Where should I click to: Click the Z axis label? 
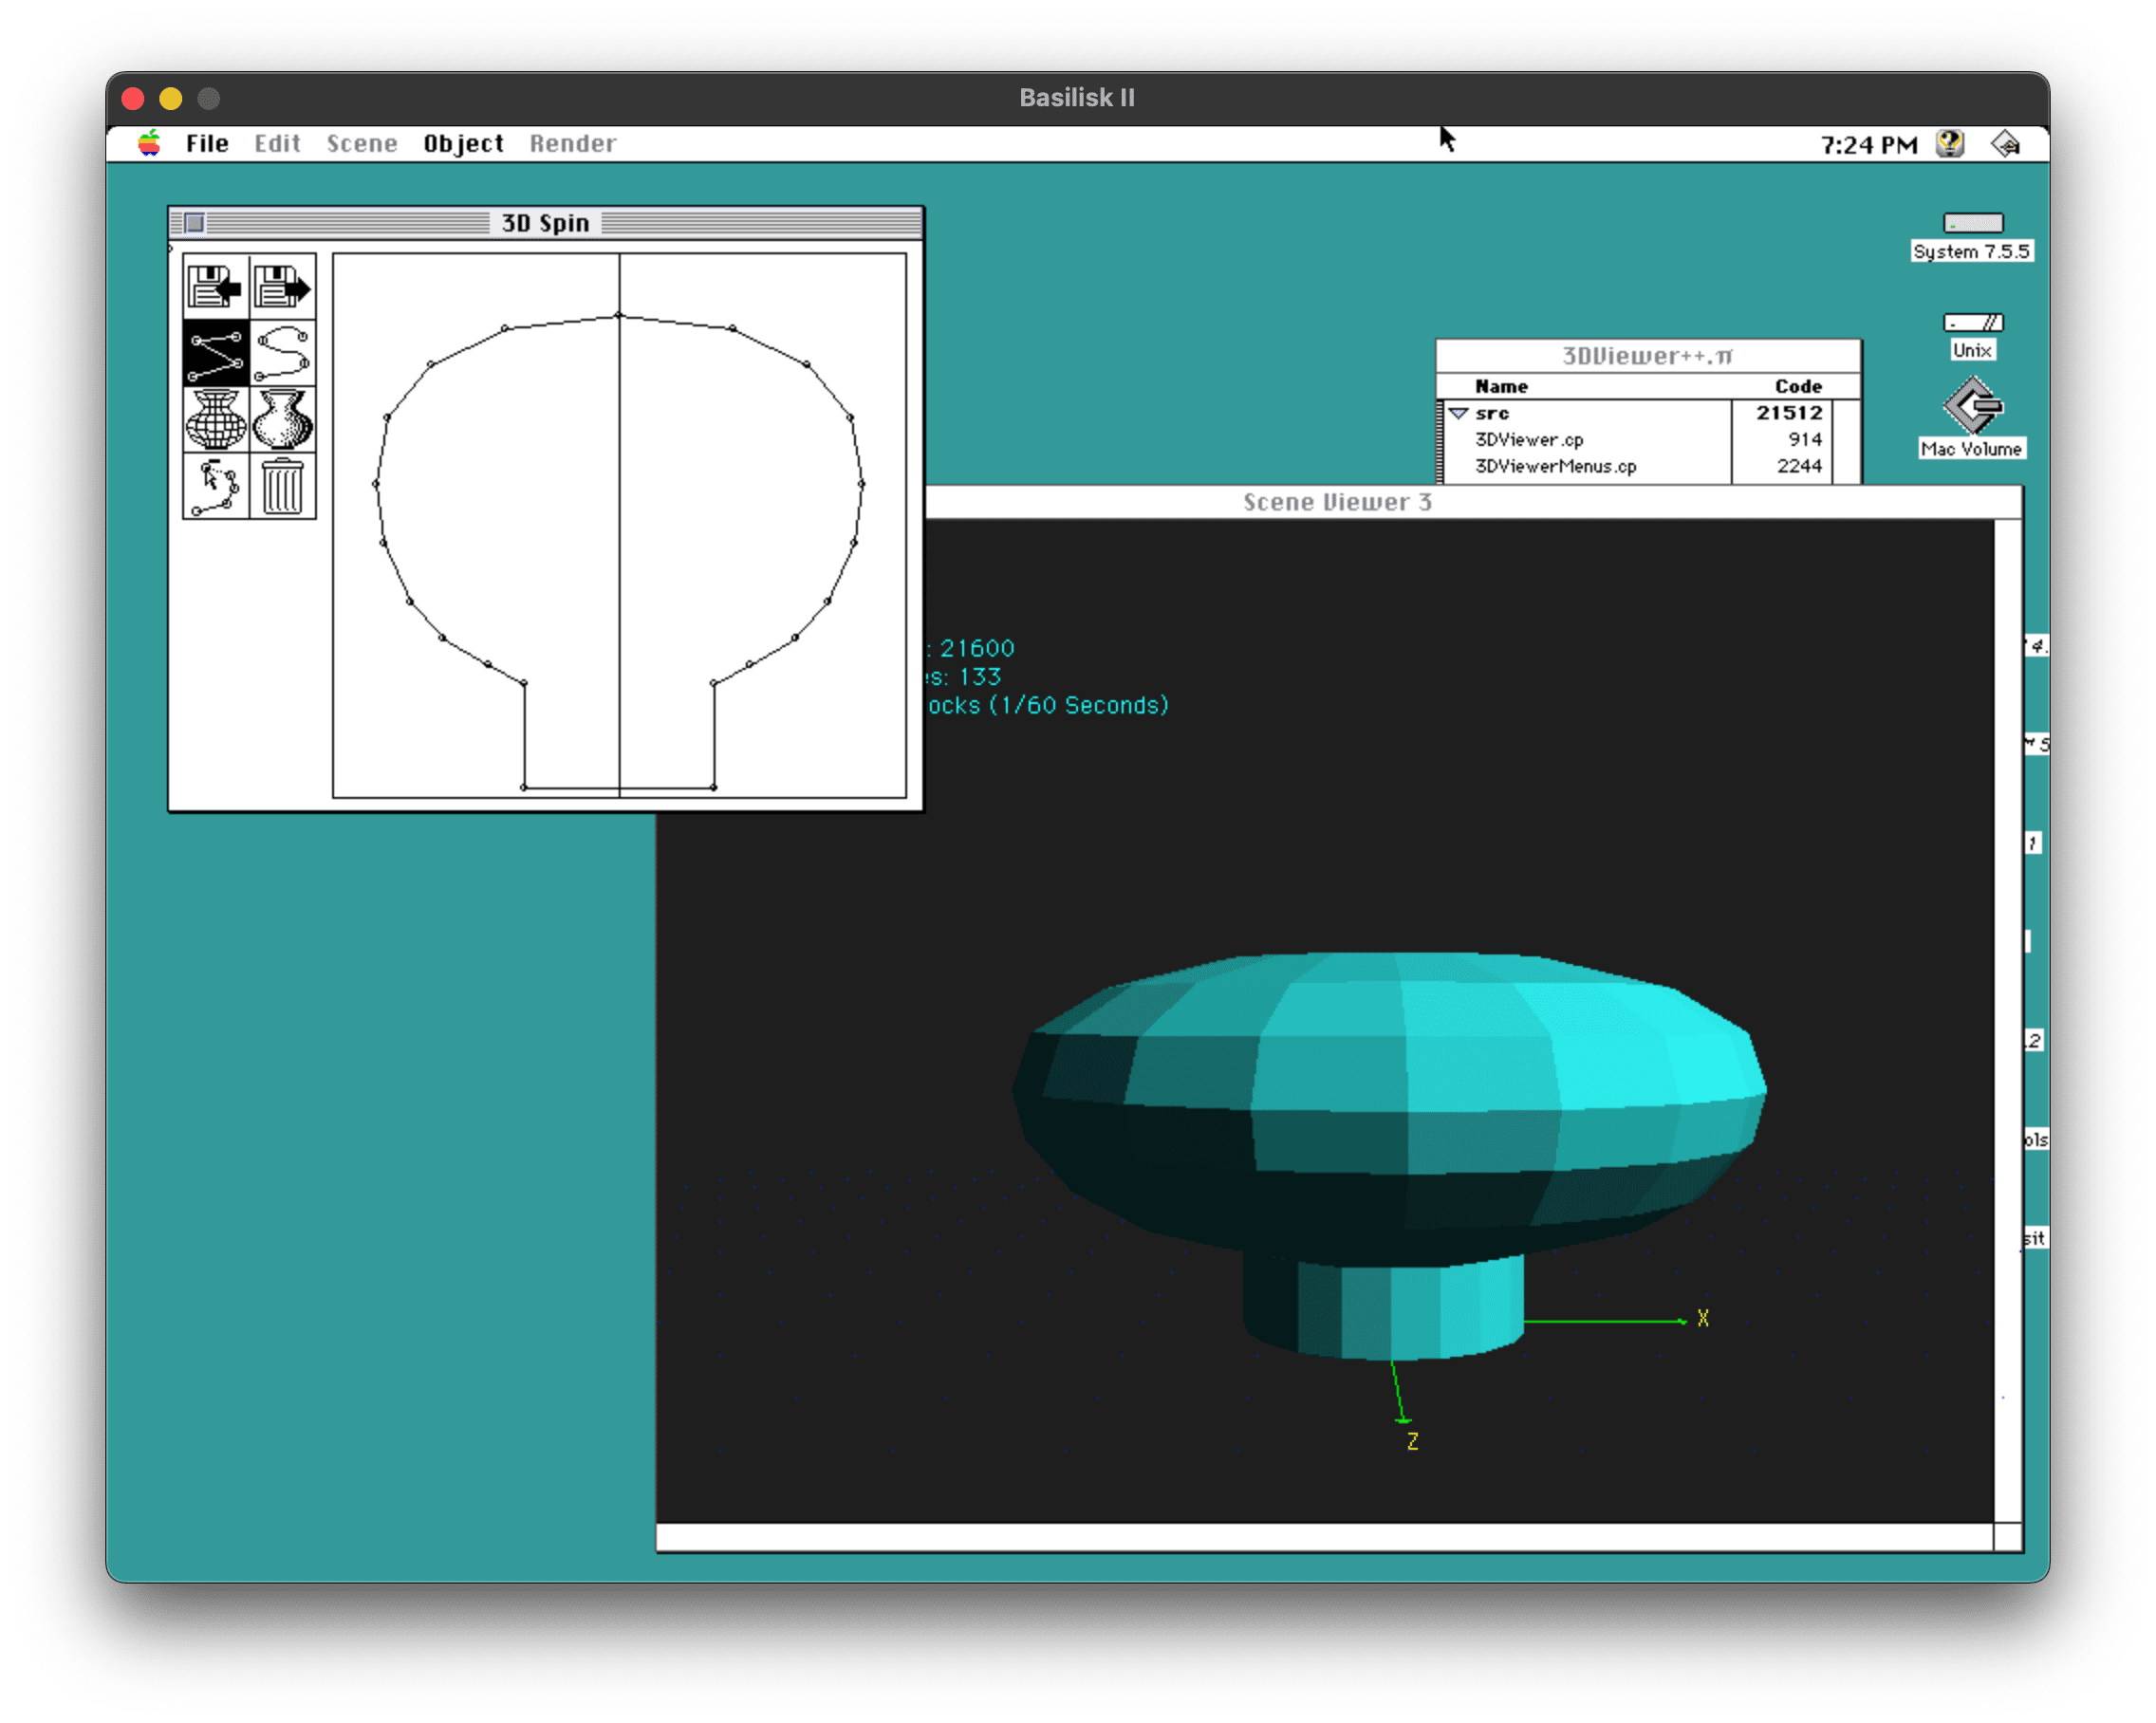[x=1412, y=1441]
